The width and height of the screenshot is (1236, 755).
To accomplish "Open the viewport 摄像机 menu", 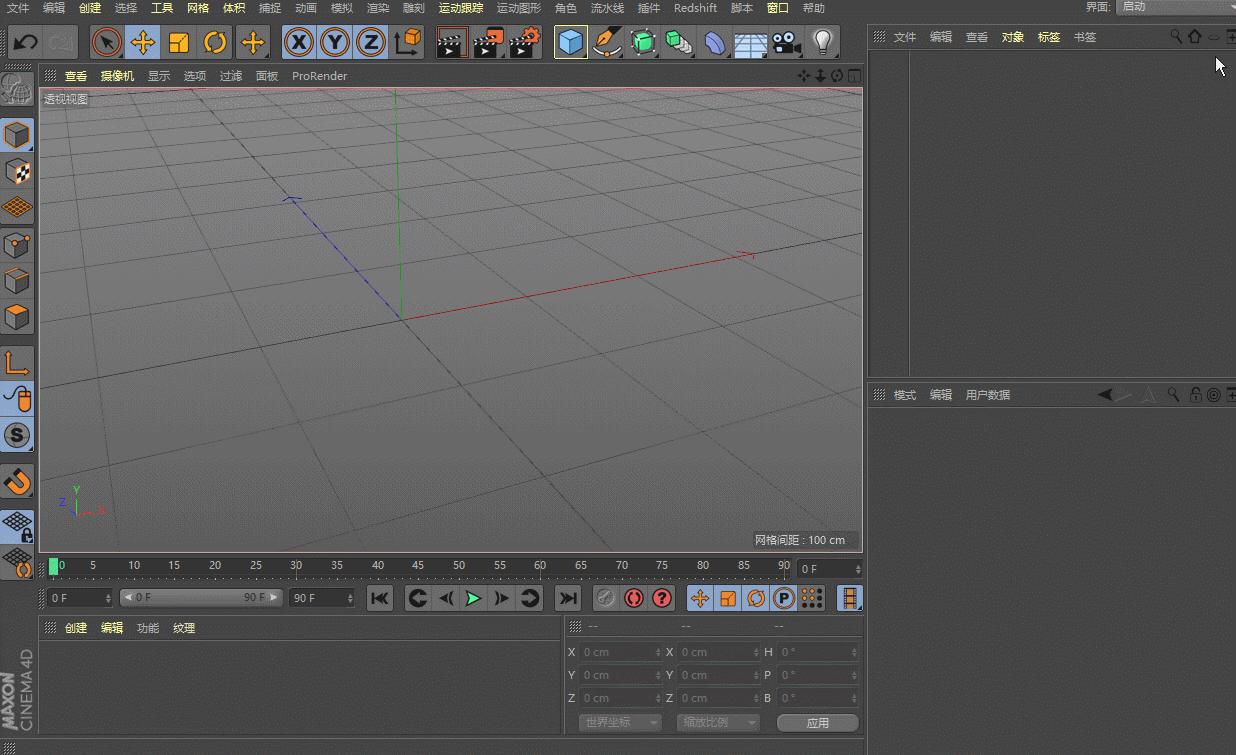I will (117, 76).
